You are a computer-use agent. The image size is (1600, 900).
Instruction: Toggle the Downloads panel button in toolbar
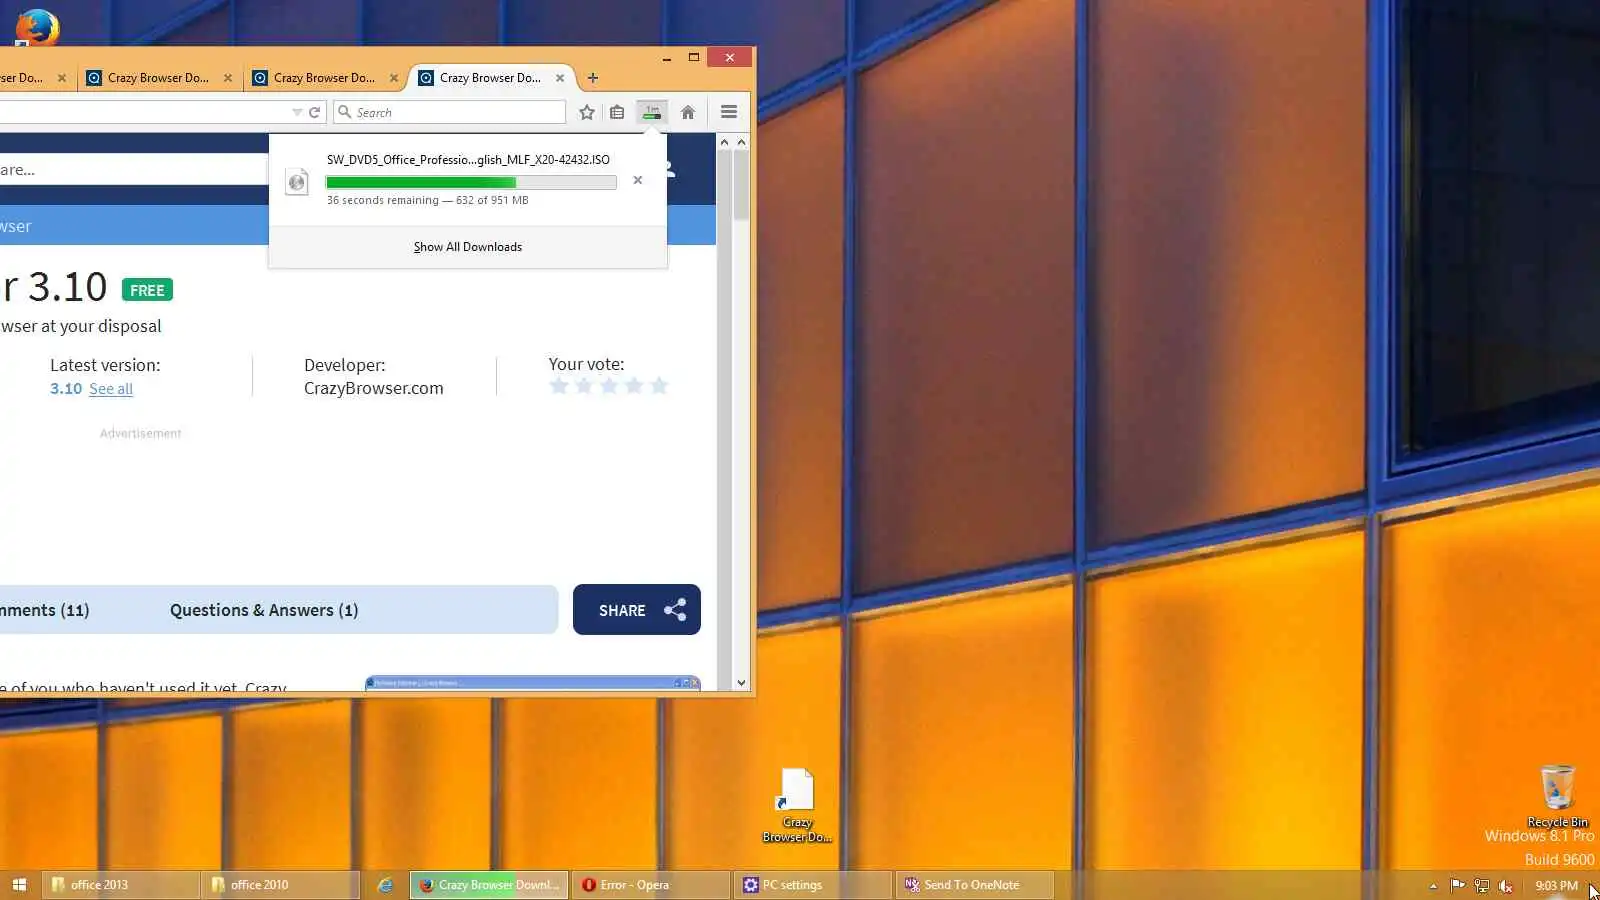[652, 112]
